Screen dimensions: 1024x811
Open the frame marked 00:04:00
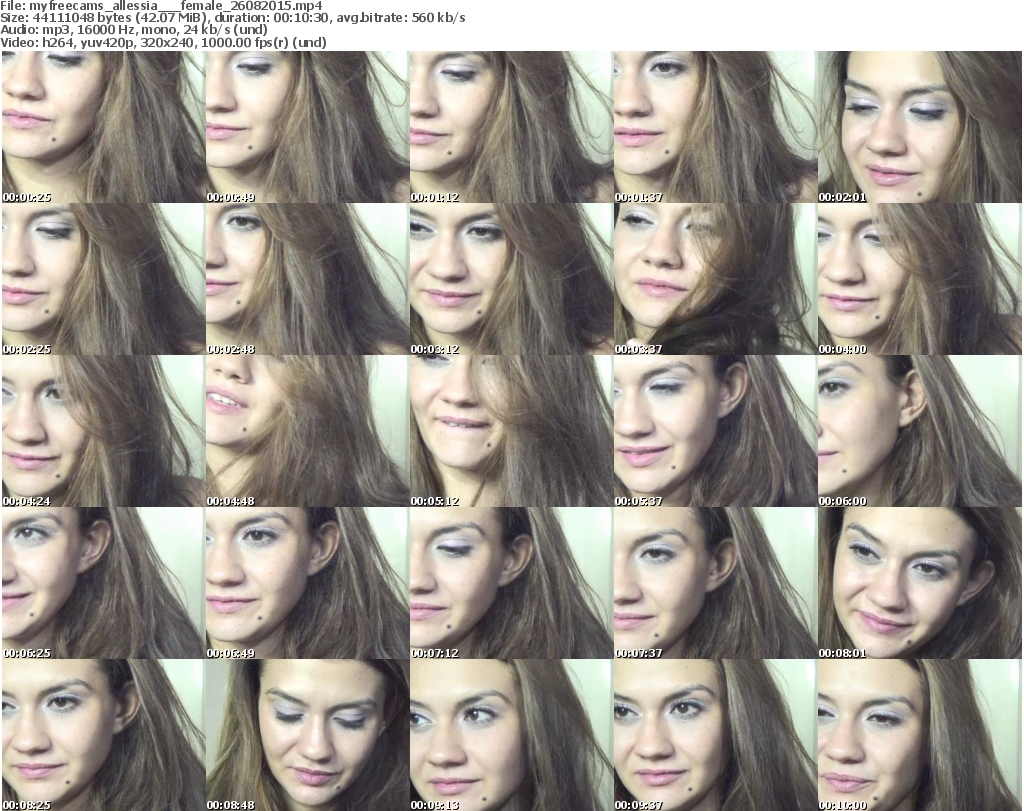pyautogui.click(x=918, y=279)
